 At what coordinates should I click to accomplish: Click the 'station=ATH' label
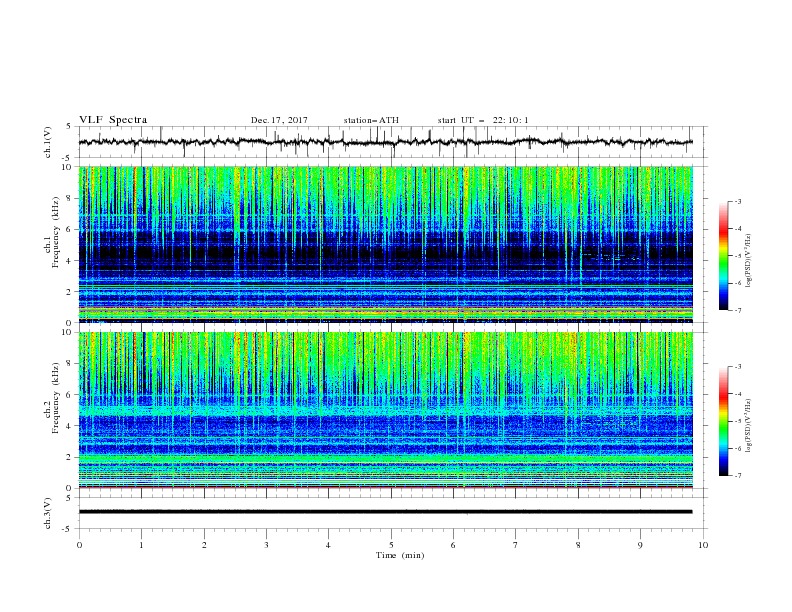pos(371,120)
